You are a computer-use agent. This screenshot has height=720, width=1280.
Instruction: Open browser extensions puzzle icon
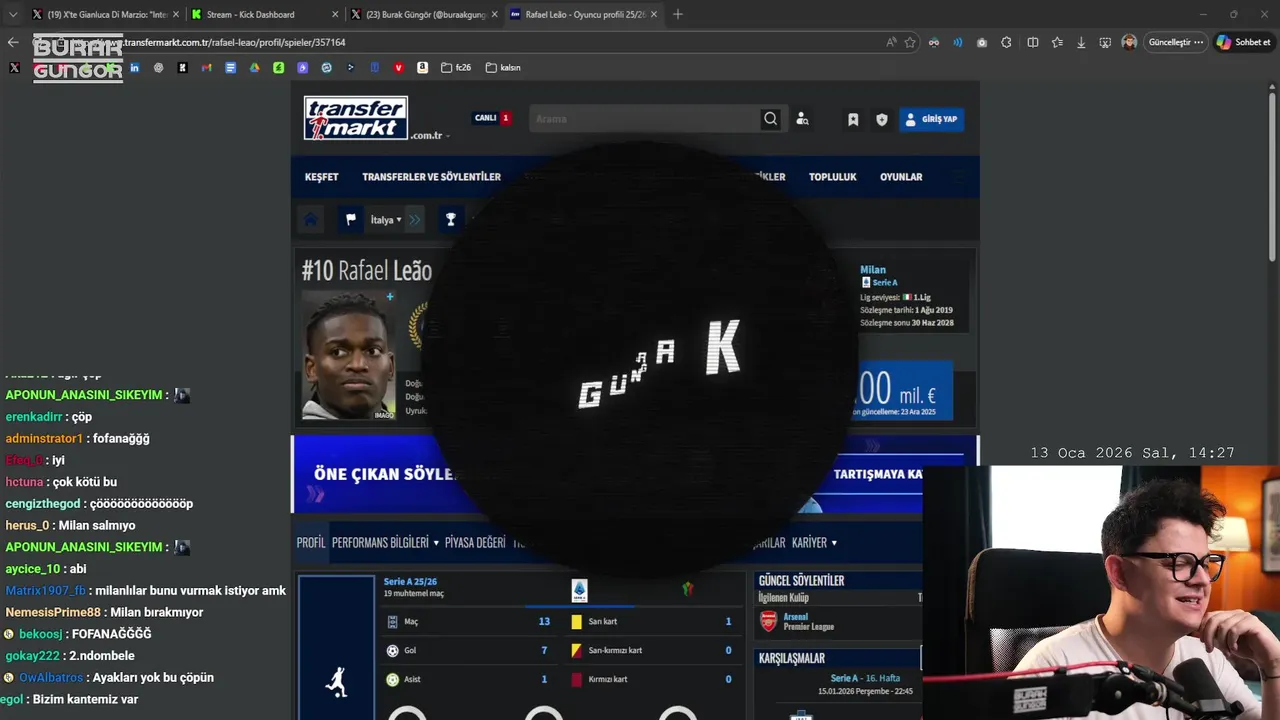[x=1006, y=42]
